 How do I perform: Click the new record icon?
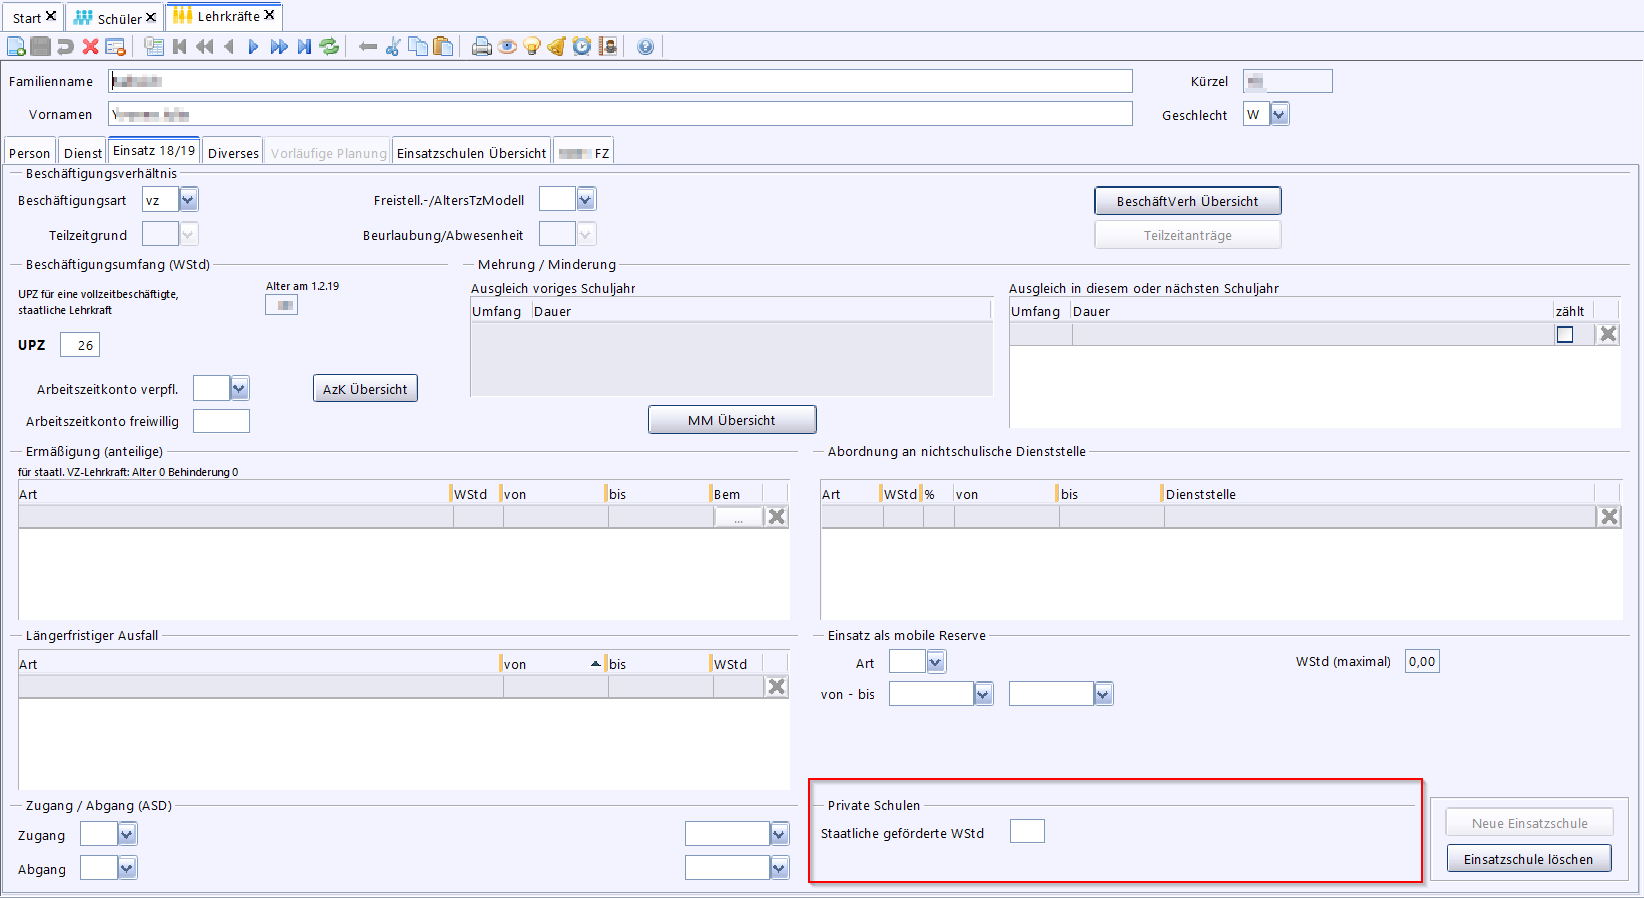(16, 46)
